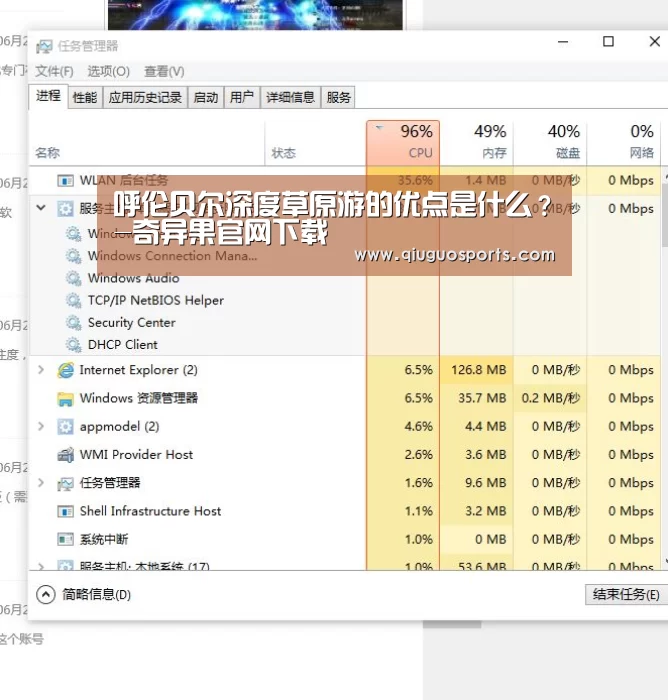This screenshot has width=668, height=700.
Task: Click the Task Manager title bar icon
Action: click(x=44, y=46)
